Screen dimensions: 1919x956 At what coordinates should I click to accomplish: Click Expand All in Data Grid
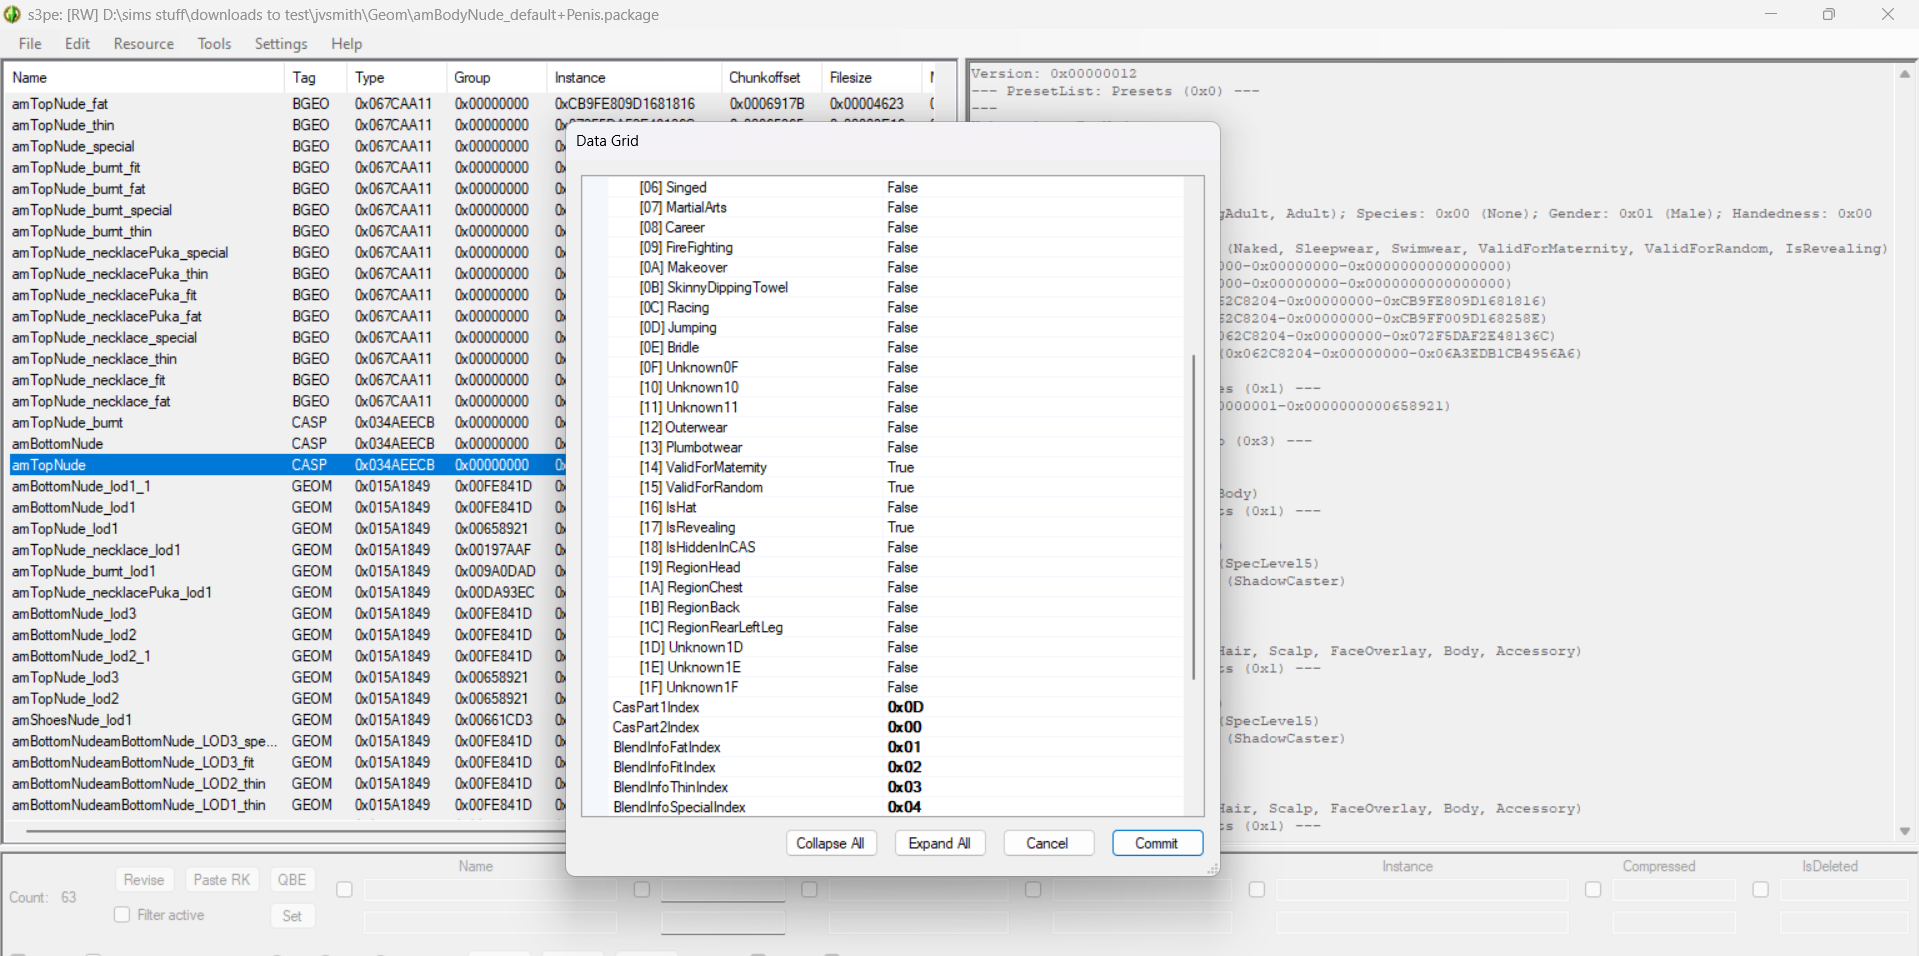click(x=939, y=843)
